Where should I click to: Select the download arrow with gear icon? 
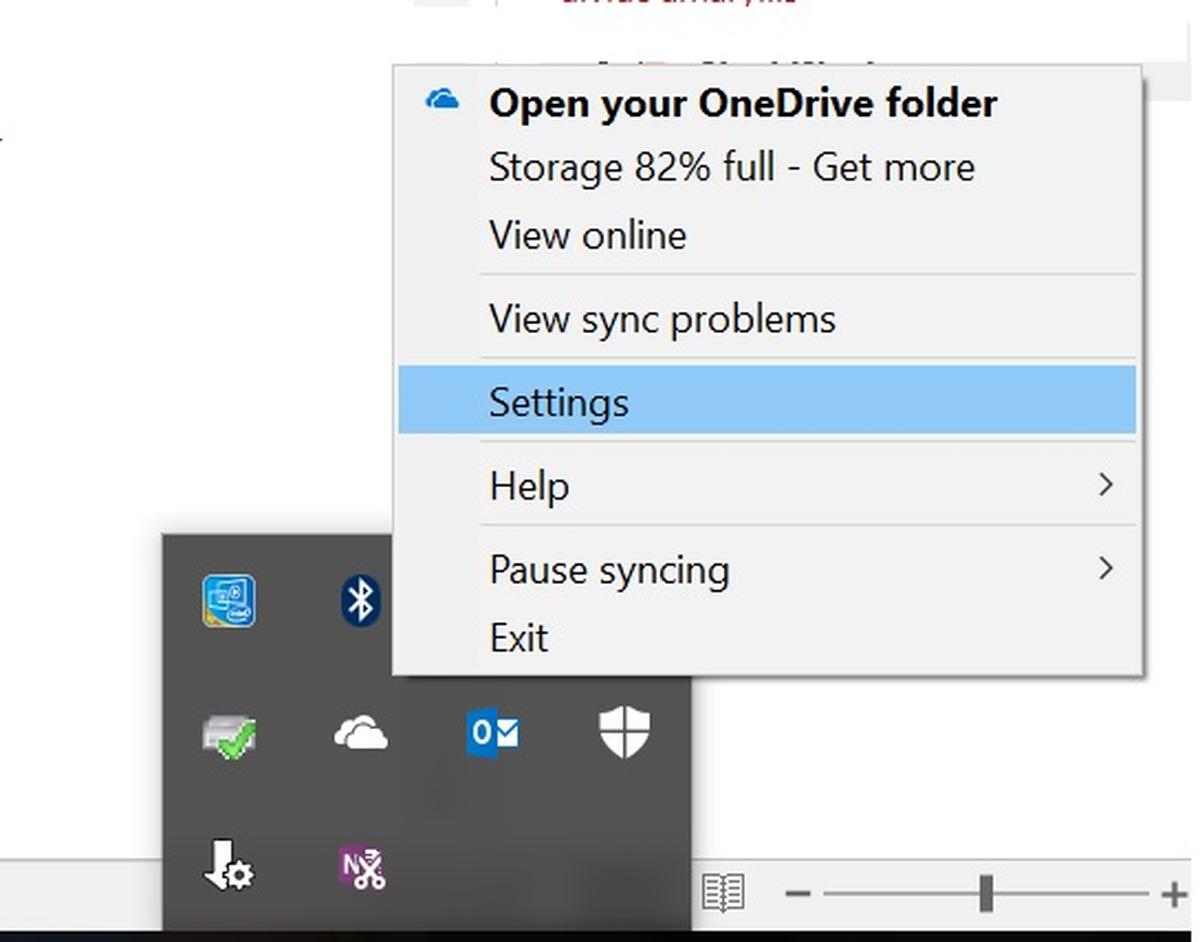(228, 868)
